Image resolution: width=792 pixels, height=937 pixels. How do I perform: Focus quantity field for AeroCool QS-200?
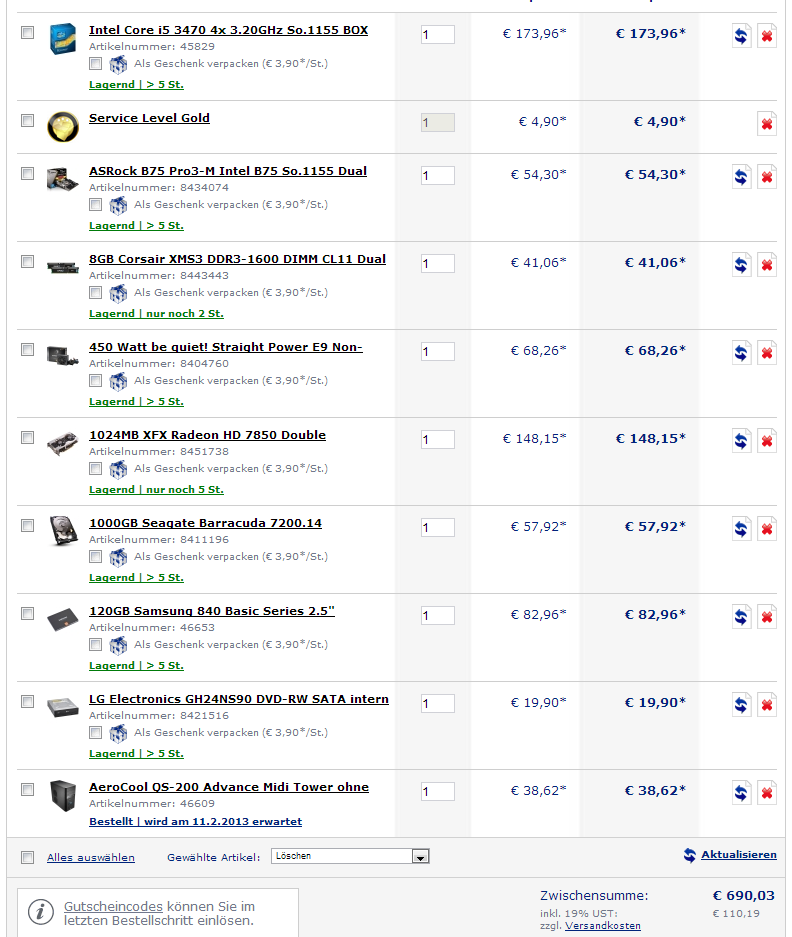click(438, 791)
